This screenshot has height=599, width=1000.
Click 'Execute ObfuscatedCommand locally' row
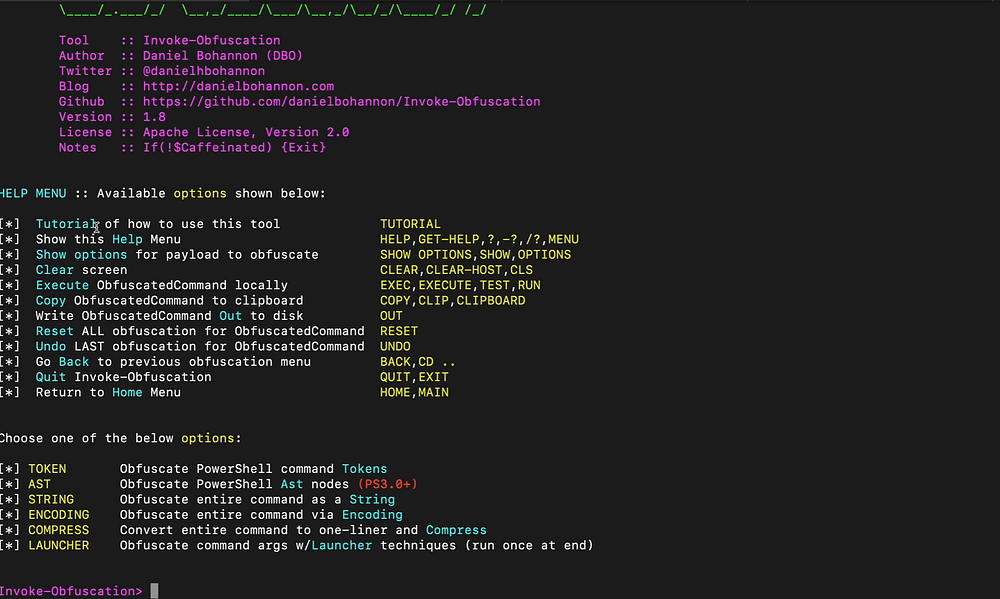[x=162, y=285]
